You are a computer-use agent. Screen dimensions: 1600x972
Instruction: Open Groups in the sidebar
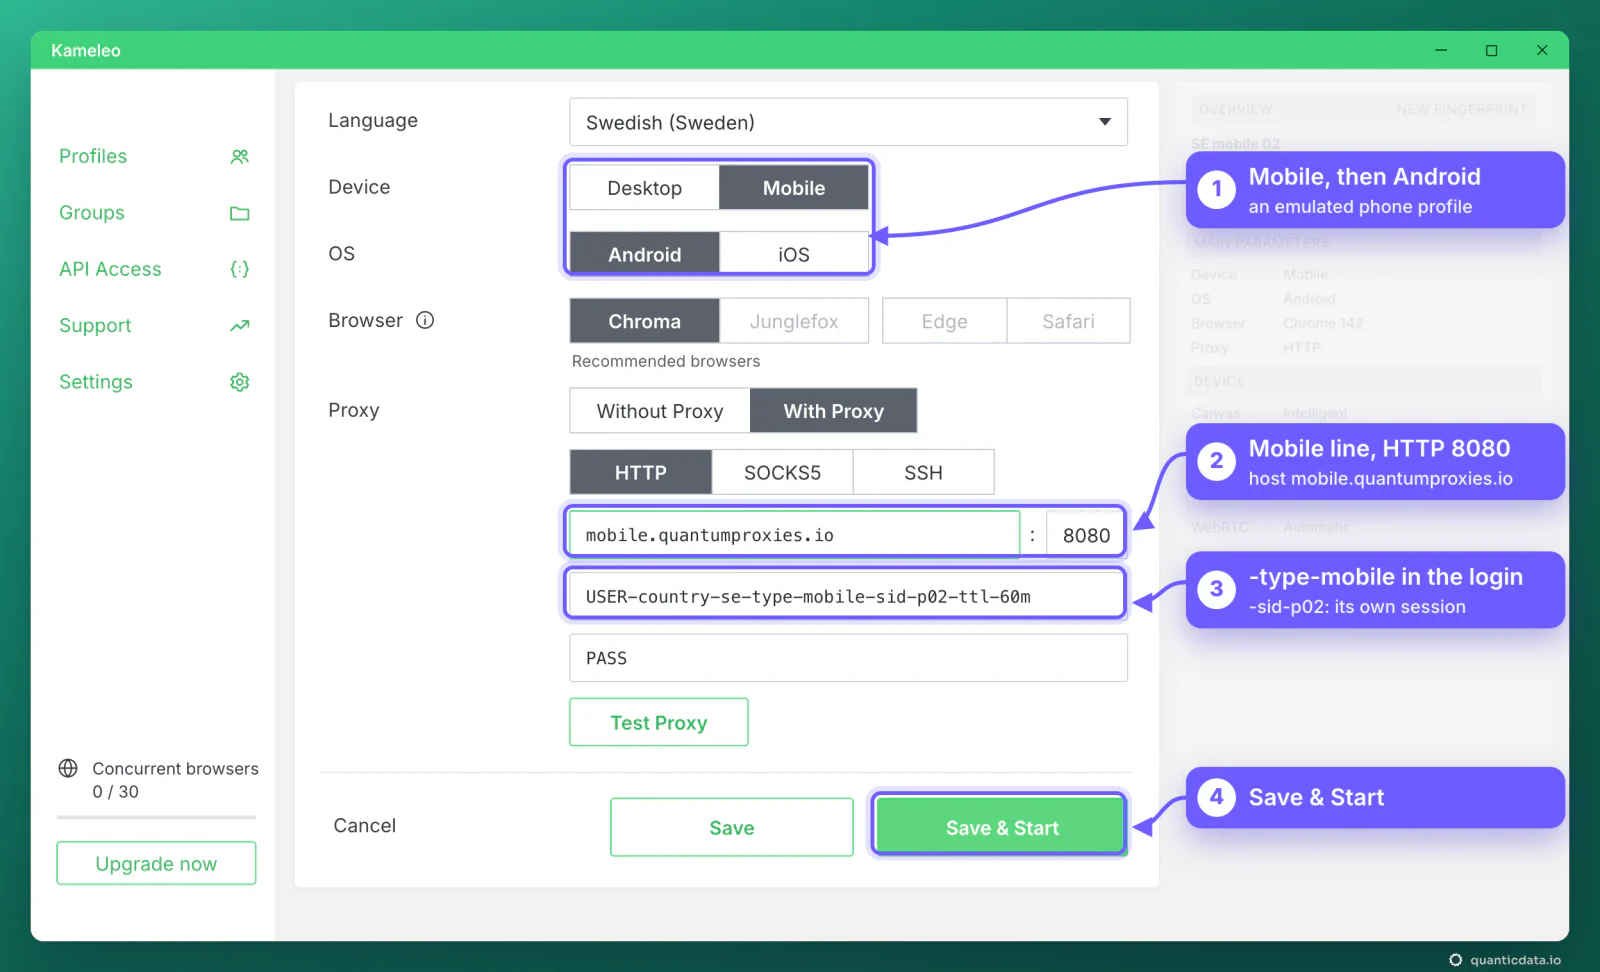click(92, 213)
